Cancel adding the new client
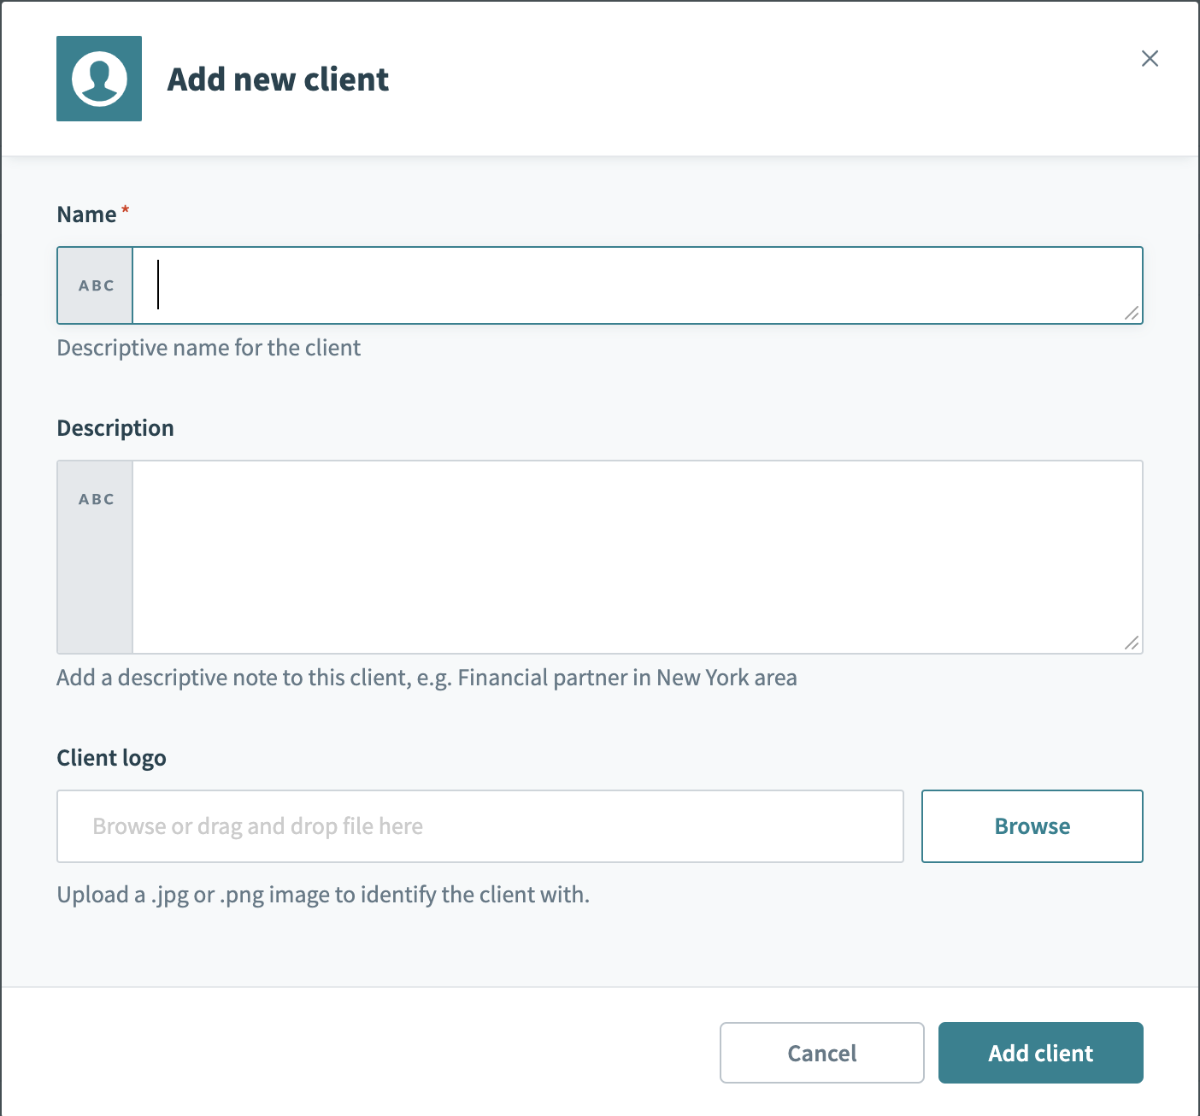Viewport: 1200px width, 1116px height. click(x=822, y=1053)
